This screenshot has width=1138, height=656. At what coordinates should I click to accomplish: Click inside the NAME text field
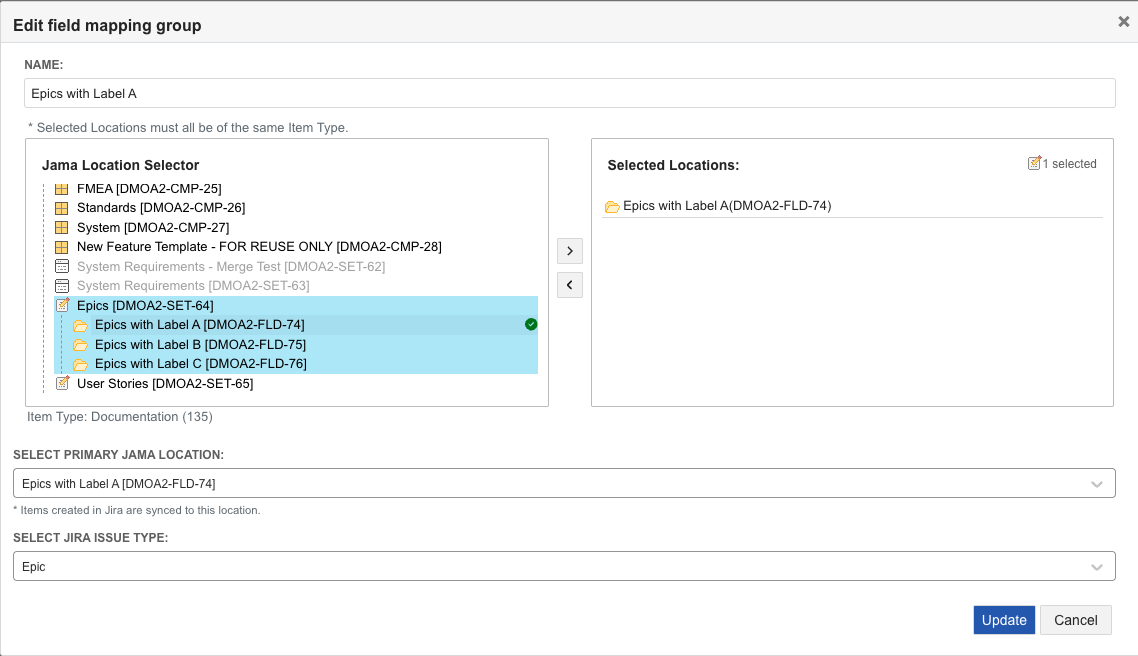click(400, 92)
